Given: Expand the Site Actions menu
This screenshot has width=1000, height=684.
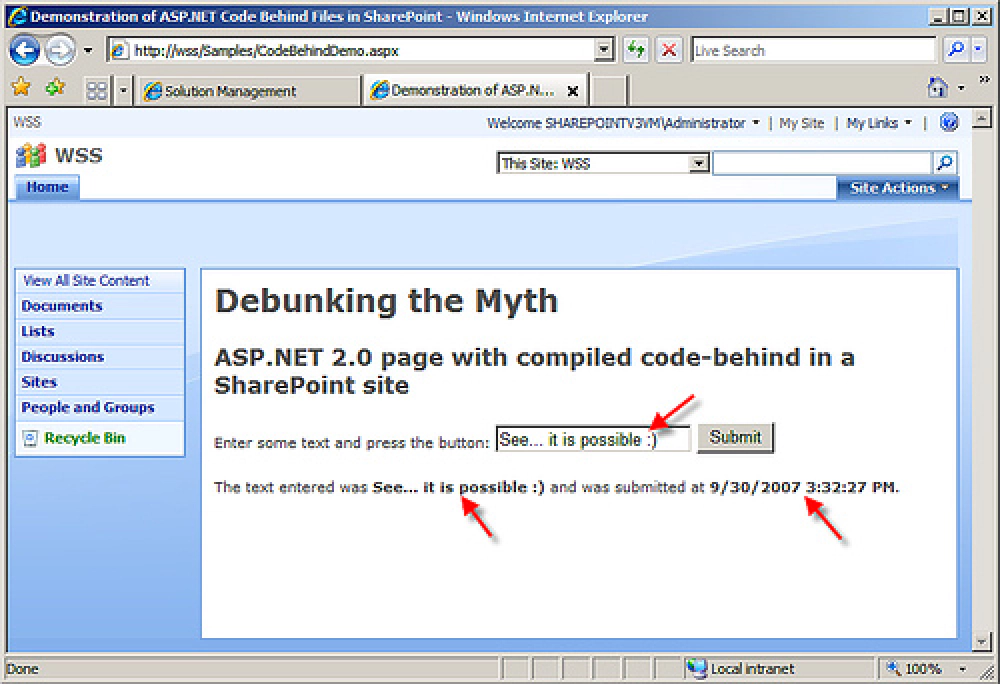Looking at the screenshot, I should click(x=897, y=188).
